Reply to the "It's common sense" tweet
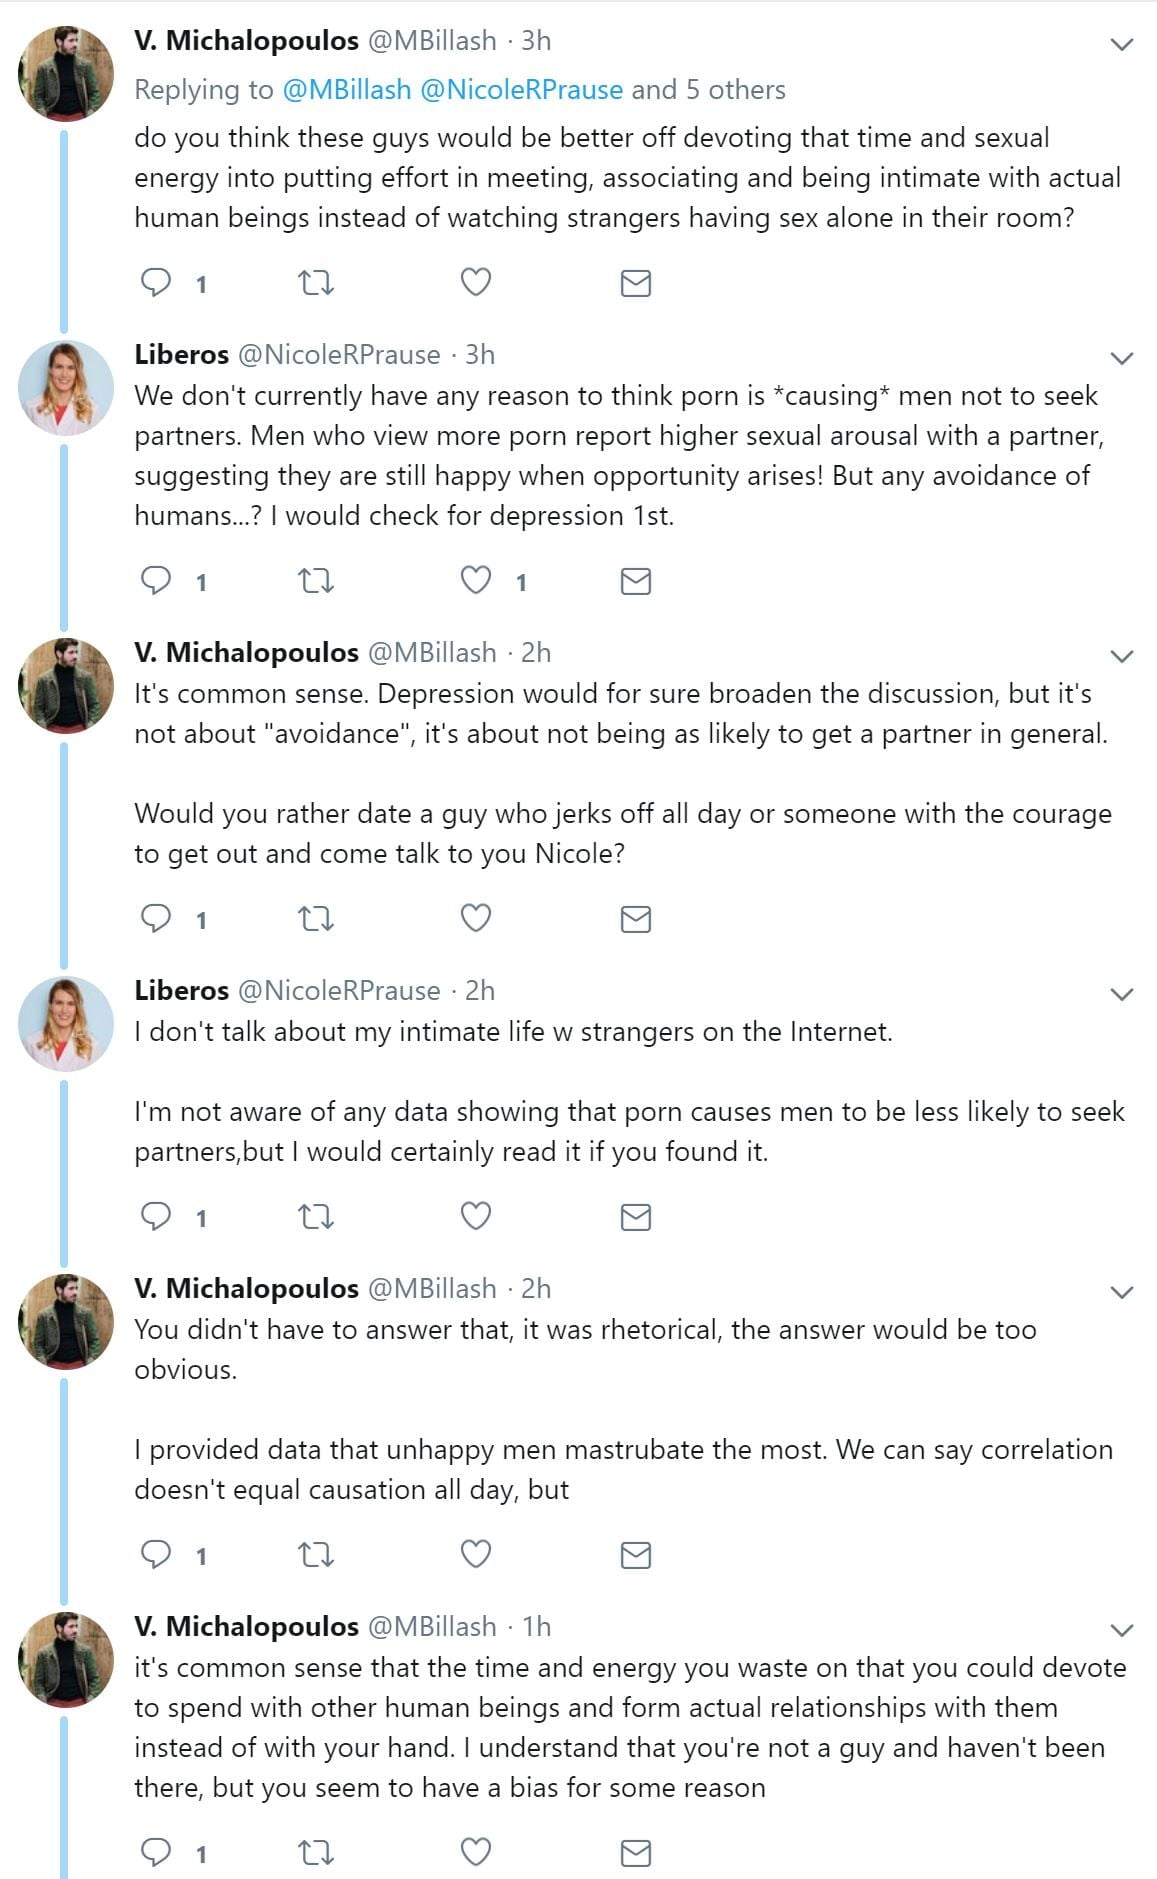 156,918
